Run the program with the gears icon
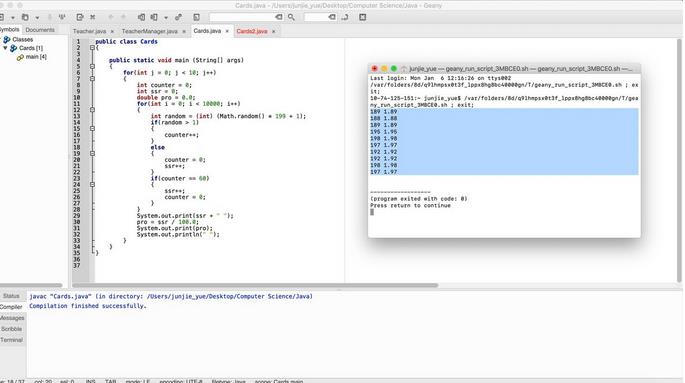The image size is (685, 383). tap(178, 17)
